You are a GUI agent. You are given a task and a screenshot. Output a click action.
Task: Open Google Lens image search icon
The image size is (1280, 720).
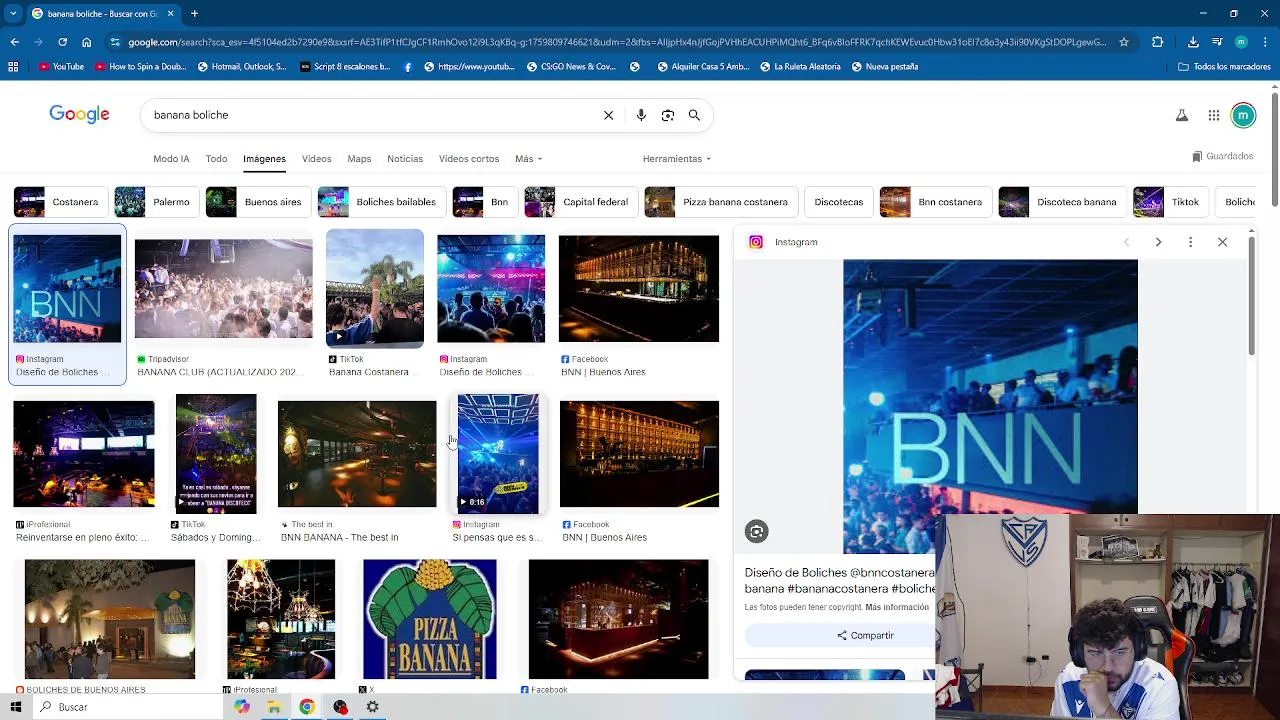click(668, 115)
